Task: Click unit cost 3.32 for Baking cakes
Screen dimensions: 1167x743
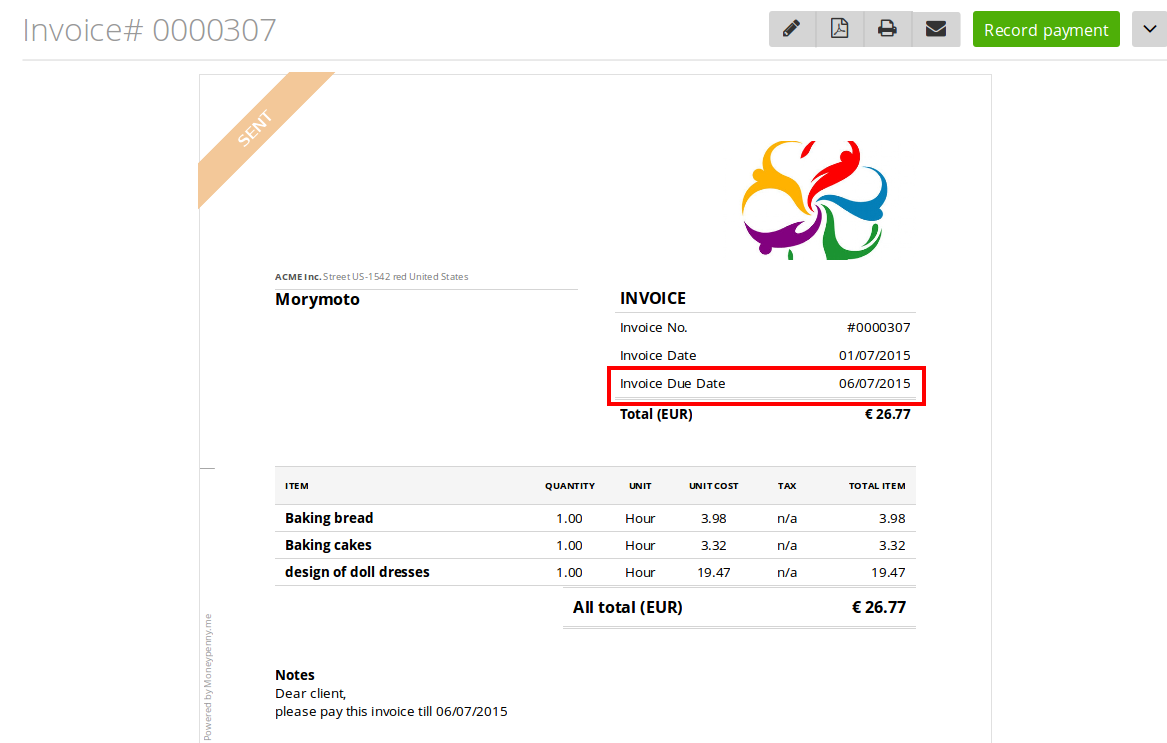Action: click(713, 545)
